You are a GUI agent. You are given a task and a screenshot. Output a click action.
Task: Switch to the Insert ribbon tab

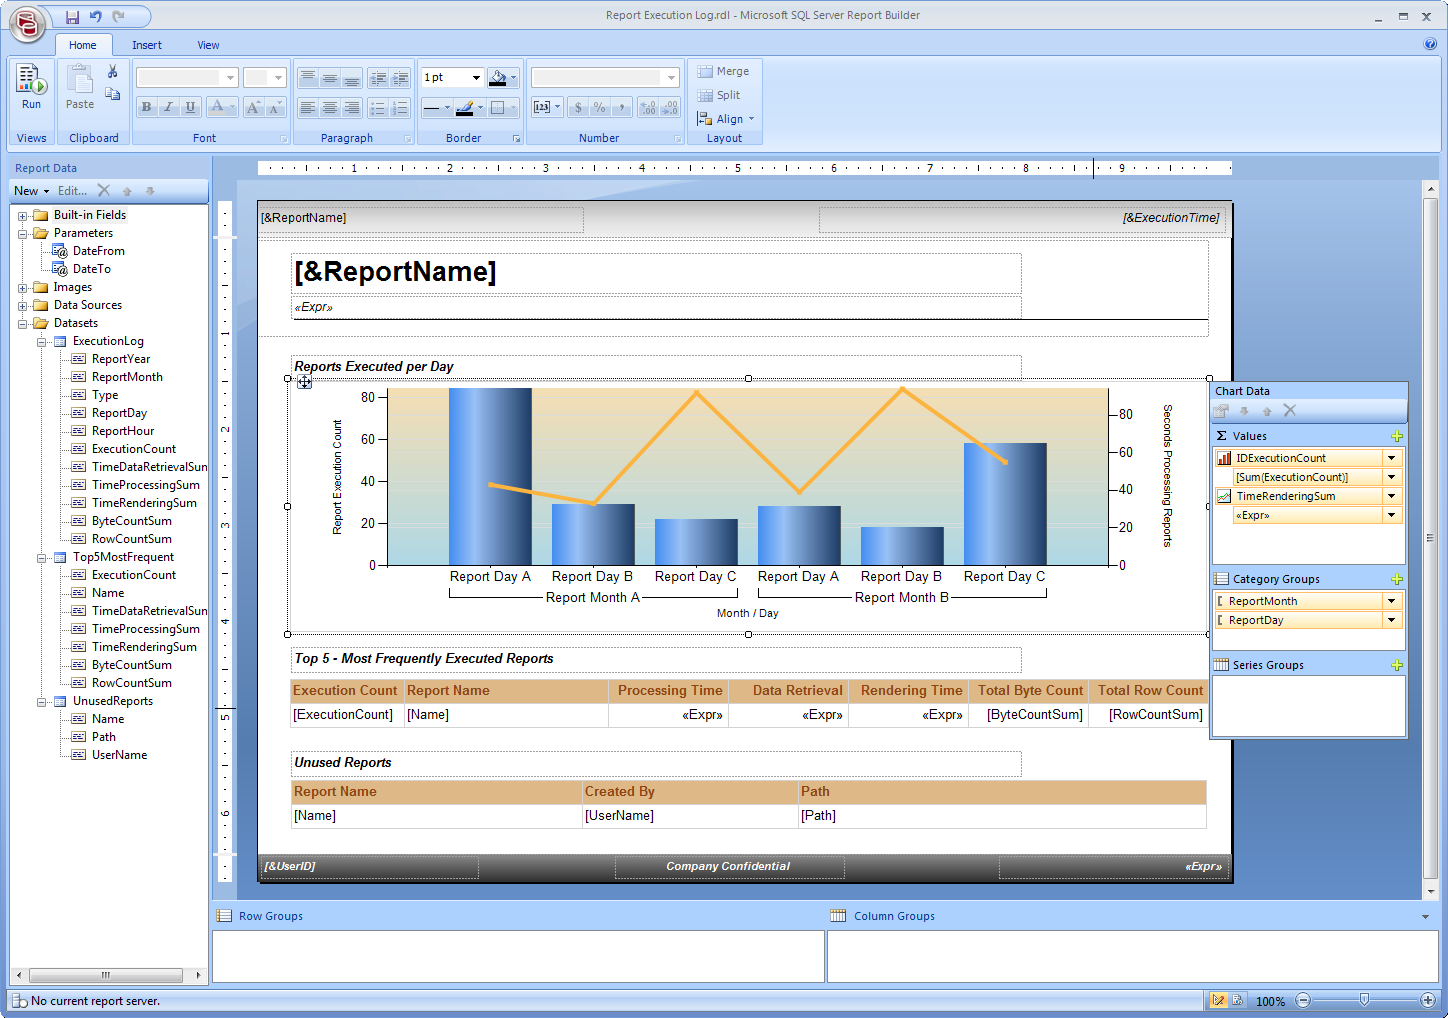tap(147, 45)
